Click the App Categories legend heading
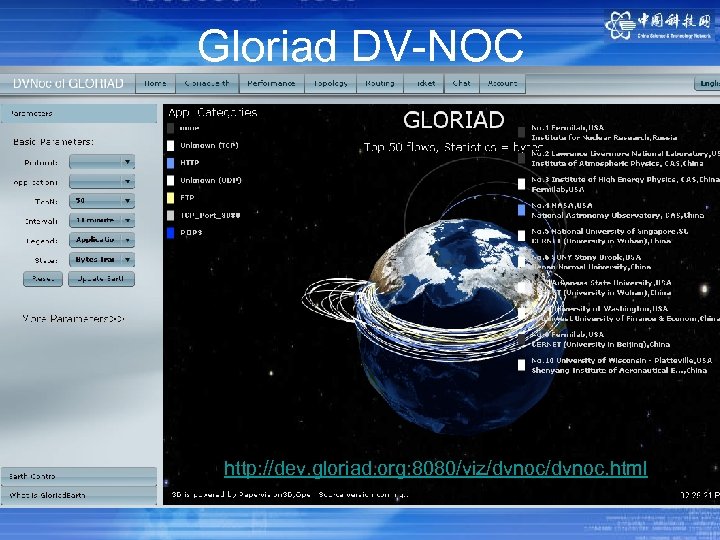This screenshot has height=540, width=720. 213,112
